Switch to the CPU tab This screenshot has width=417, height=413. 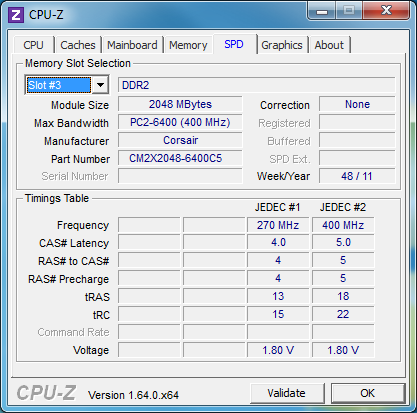pyautogui.click(x=33, y=45)
